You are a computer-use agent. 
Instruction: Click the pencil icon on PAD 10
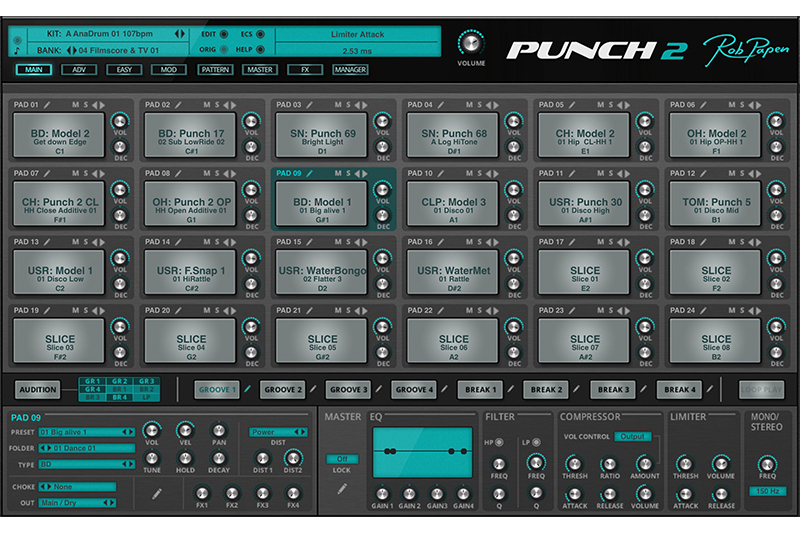pos(441,173)
